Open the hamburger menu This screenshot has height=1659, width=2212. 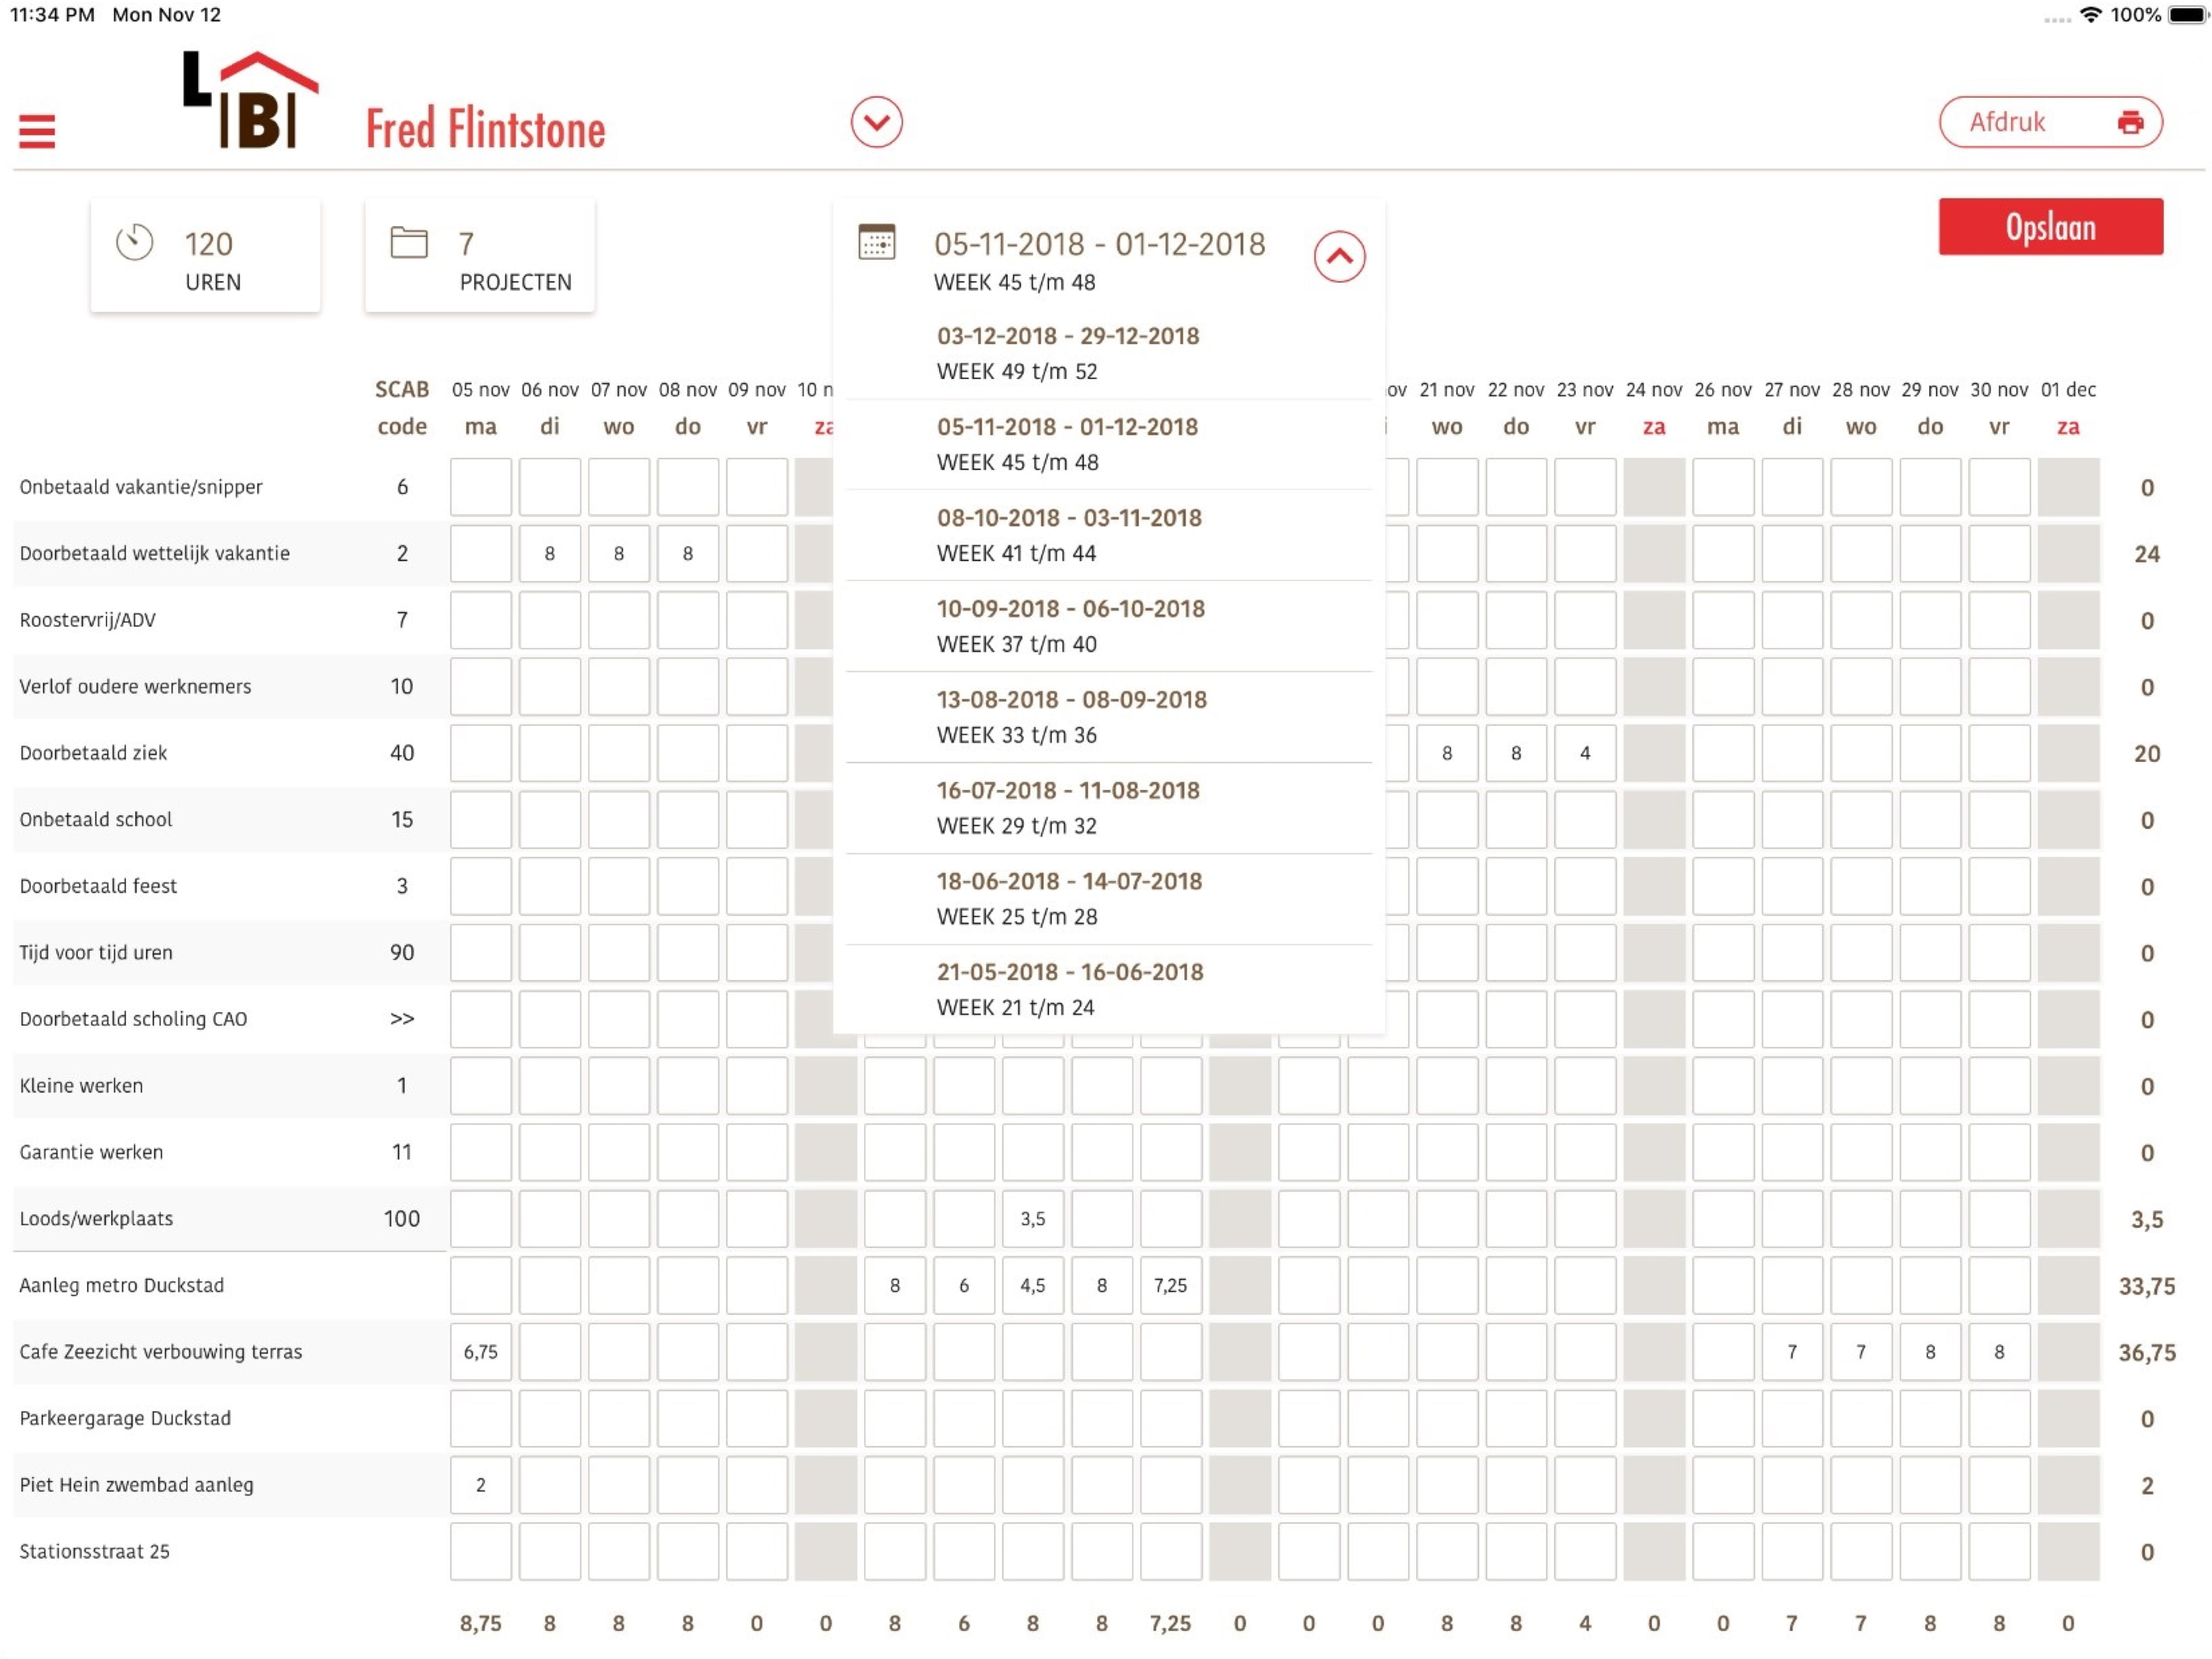(x=37, y=131)
